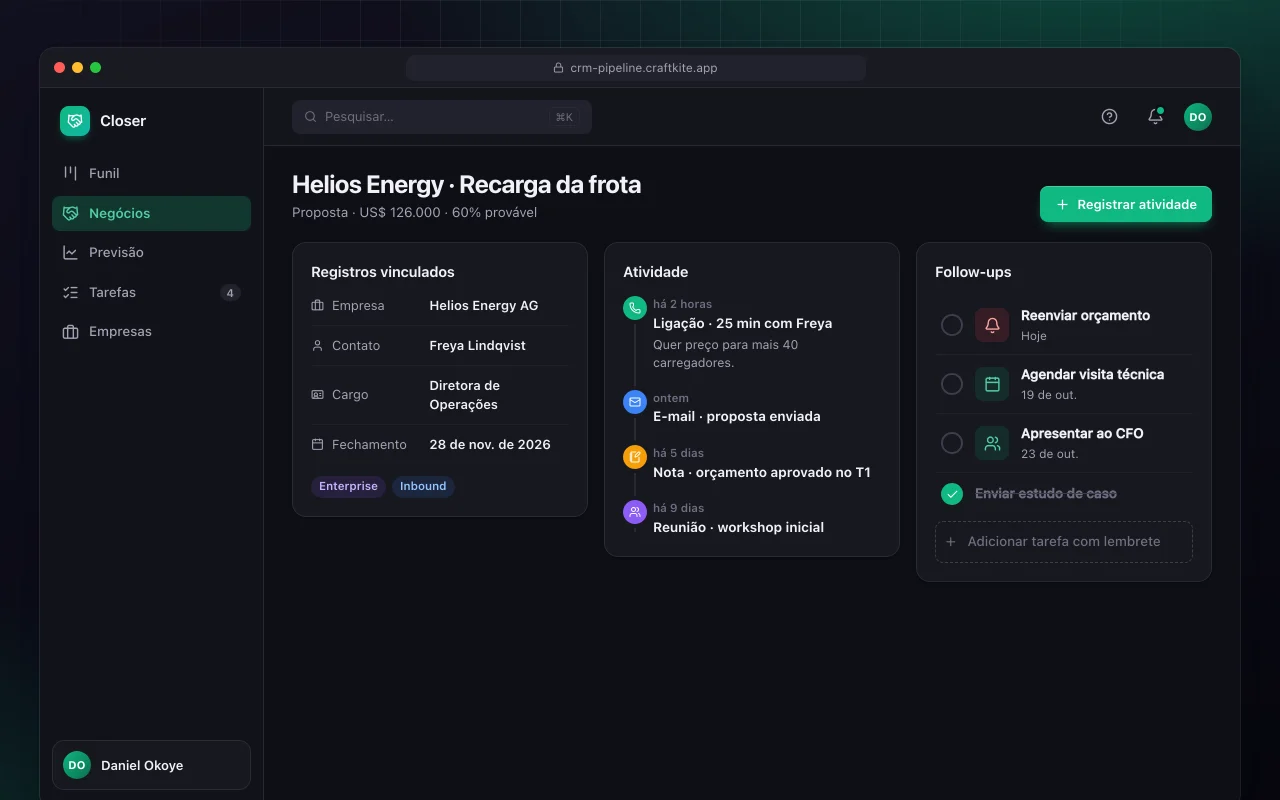Image resolution: width=1280 pixels, height=800 pixels.
Task: Open the notifications bell icon
Action: (x=1155, y=116)
